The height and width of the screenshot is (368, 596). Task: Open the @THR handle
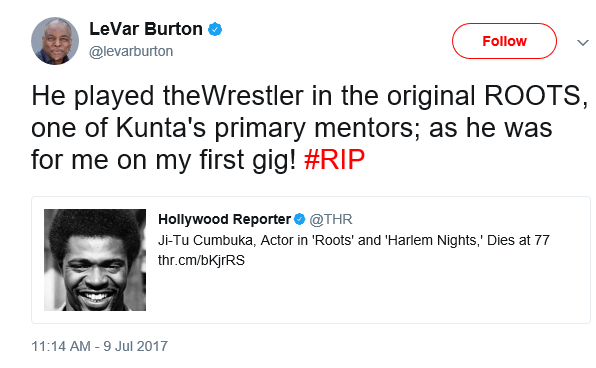[331, 219]
